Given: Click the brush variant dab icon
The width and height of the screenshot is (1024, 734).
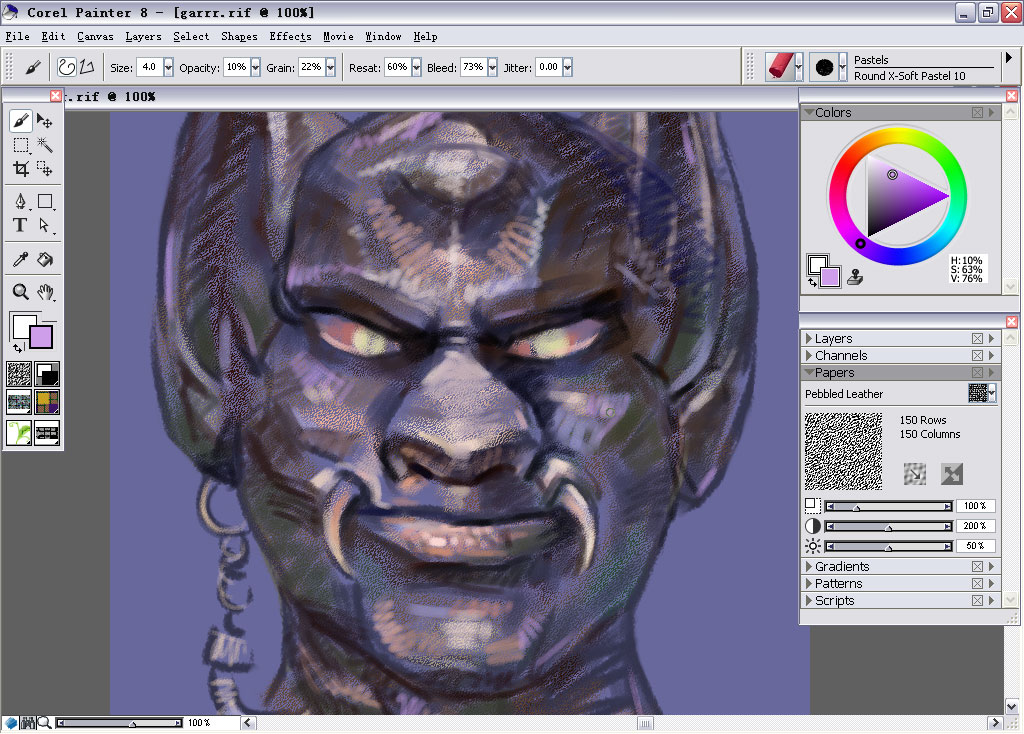Looking at the screenshot, I should tap(824, 67).
